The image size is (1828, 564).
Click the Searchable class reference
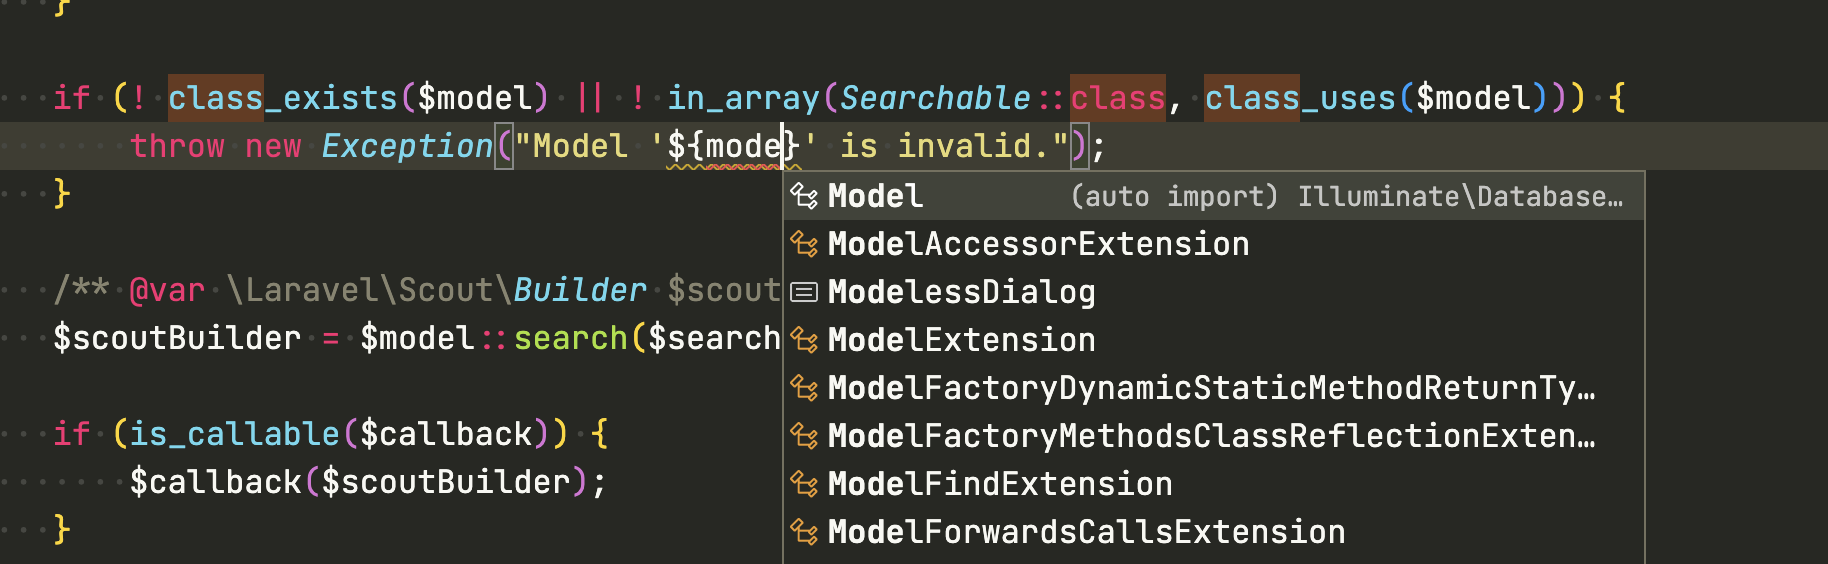point(934,98)
